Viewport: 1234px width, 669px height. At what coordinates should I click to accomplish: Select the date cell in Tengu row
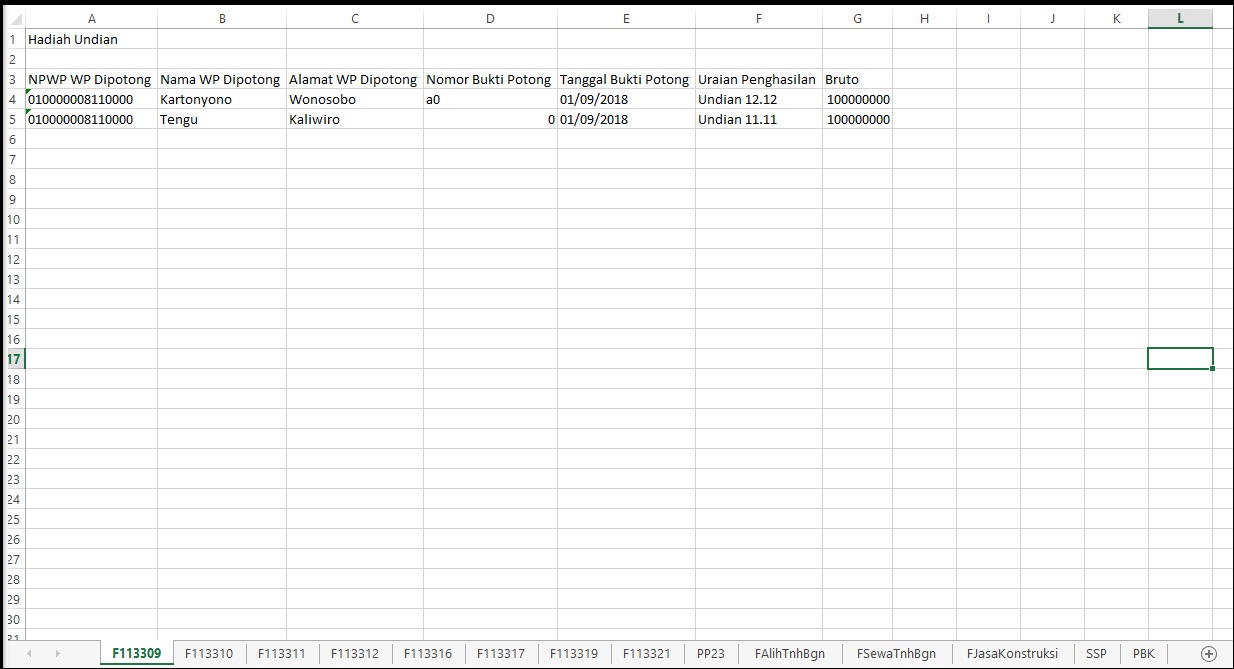[x=626, y=119]
